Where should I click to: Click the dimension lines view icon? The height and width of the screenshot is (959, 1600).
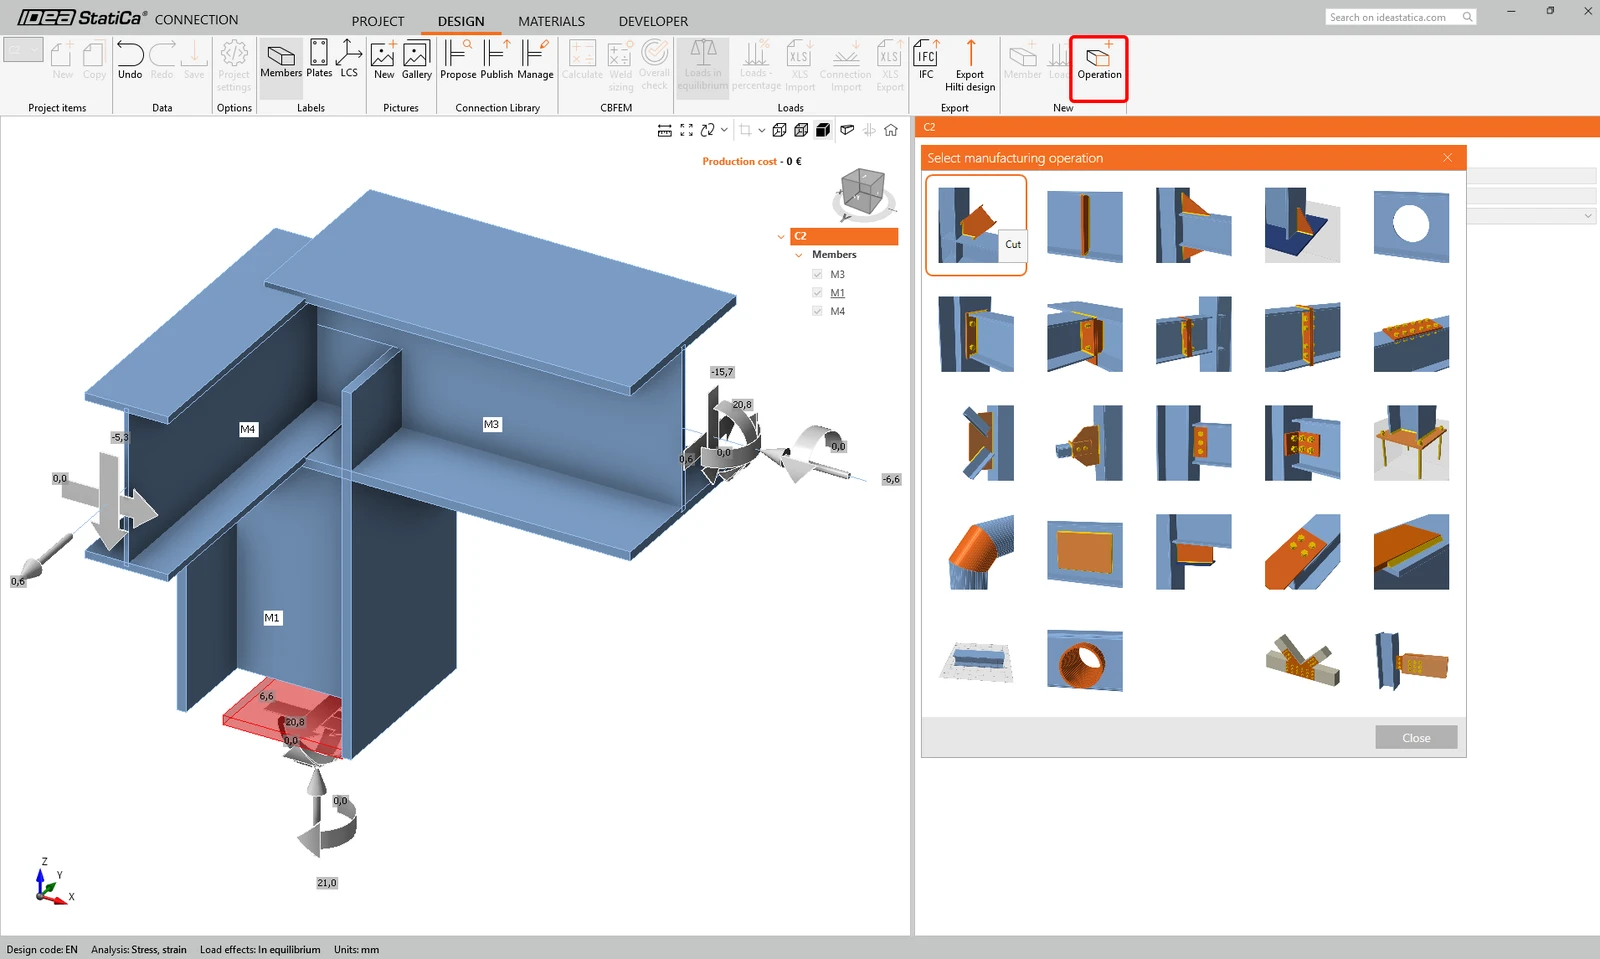[665, 130]
